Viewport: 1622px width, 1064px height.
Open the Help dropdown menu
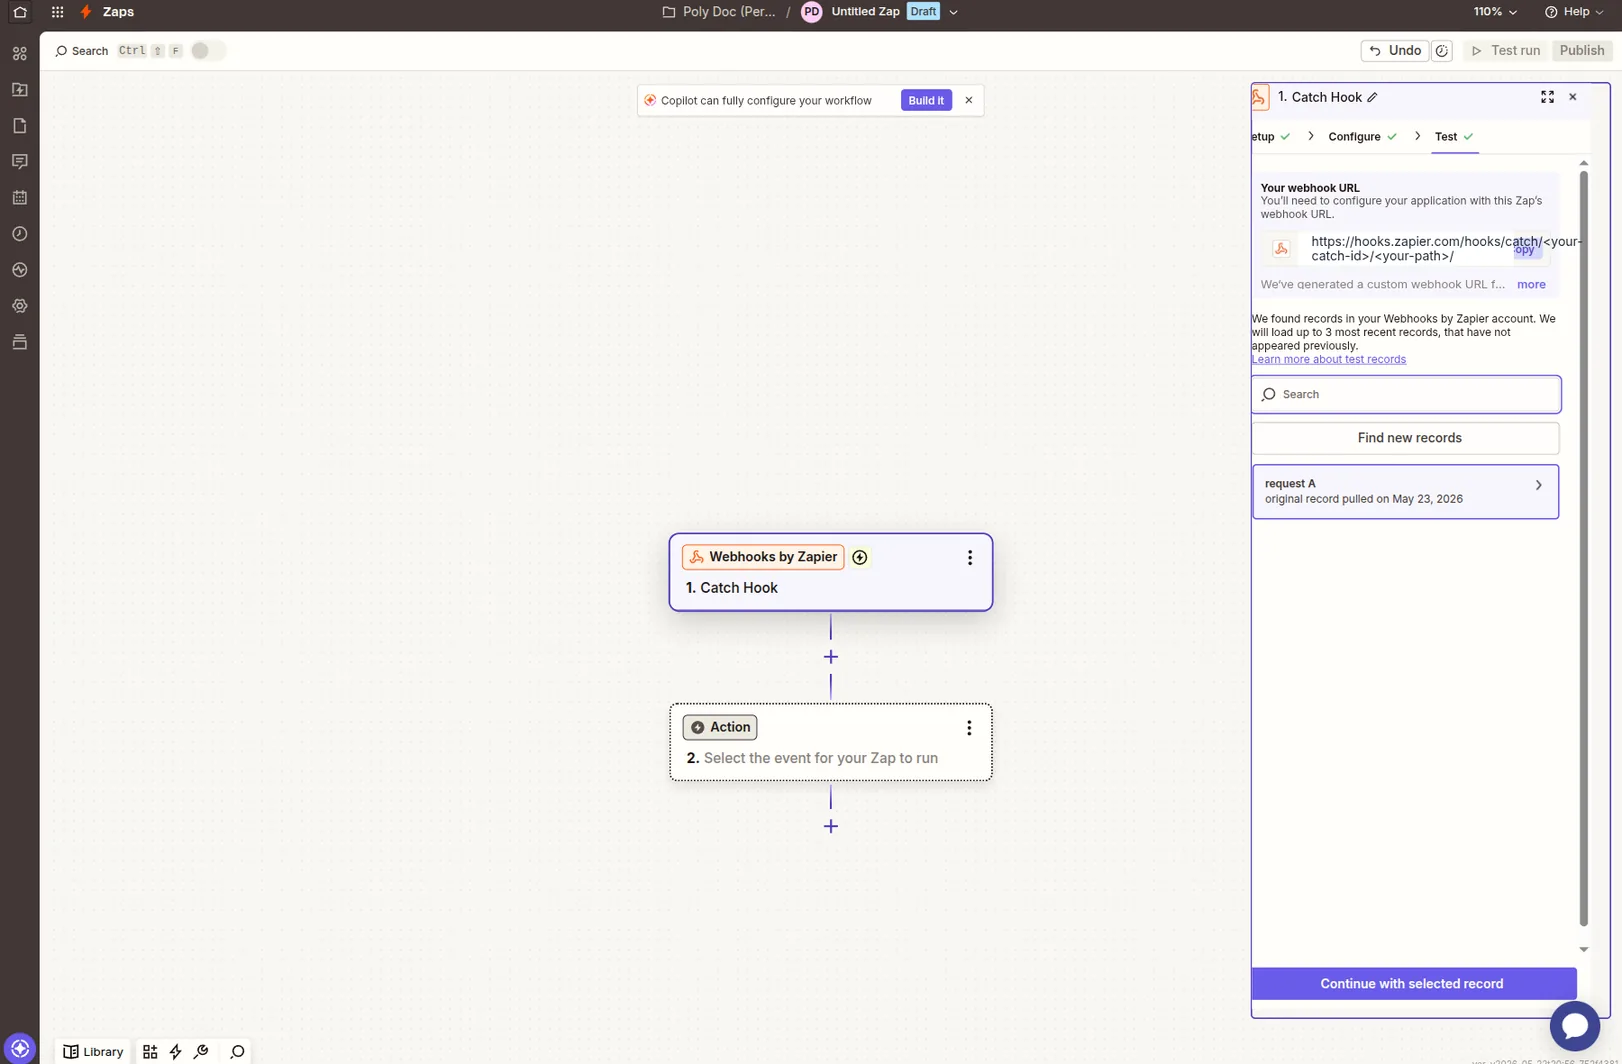tap(1575, 12)
